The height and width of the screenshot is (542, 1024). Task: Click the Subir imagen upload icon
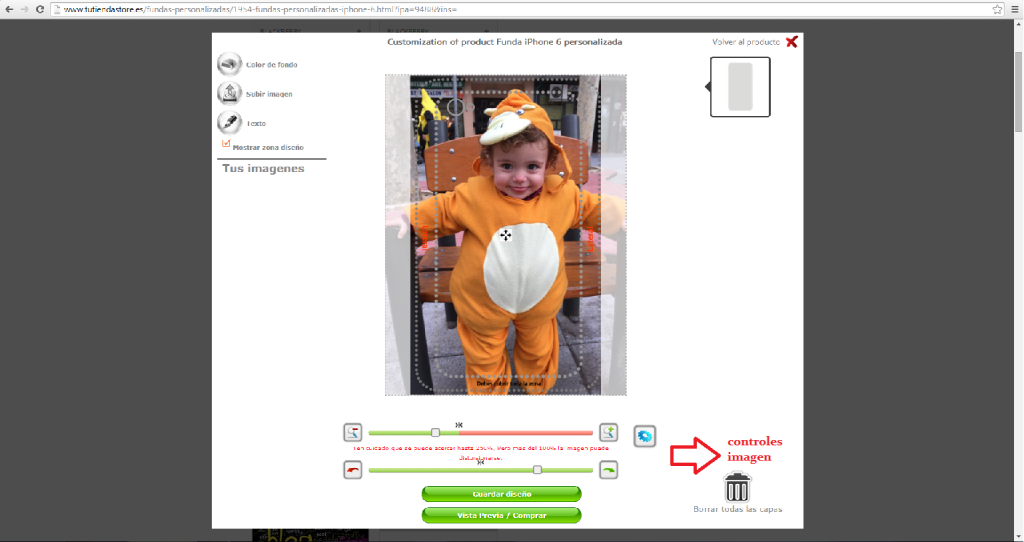tap(229, 93)
